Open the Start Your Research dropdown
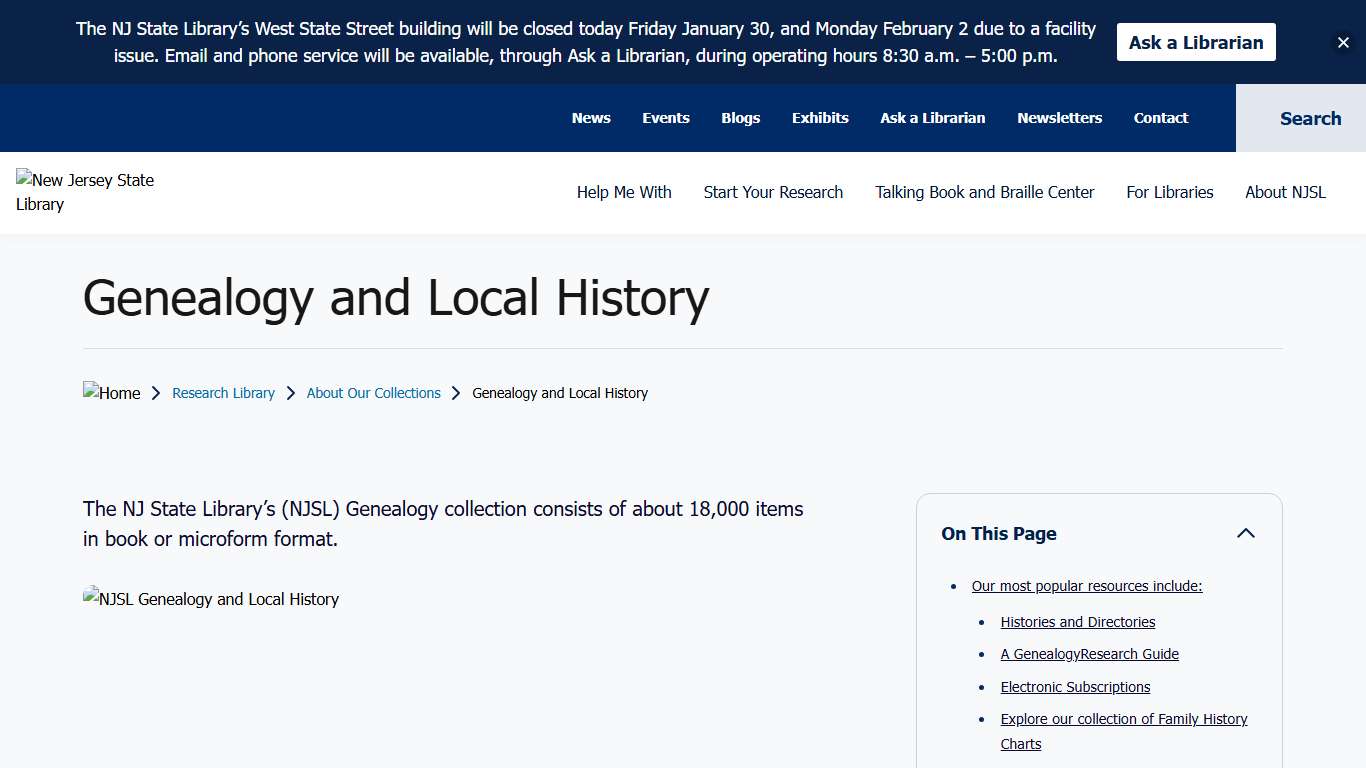This screenshot has height=768, width=1366. pos(773,192)
